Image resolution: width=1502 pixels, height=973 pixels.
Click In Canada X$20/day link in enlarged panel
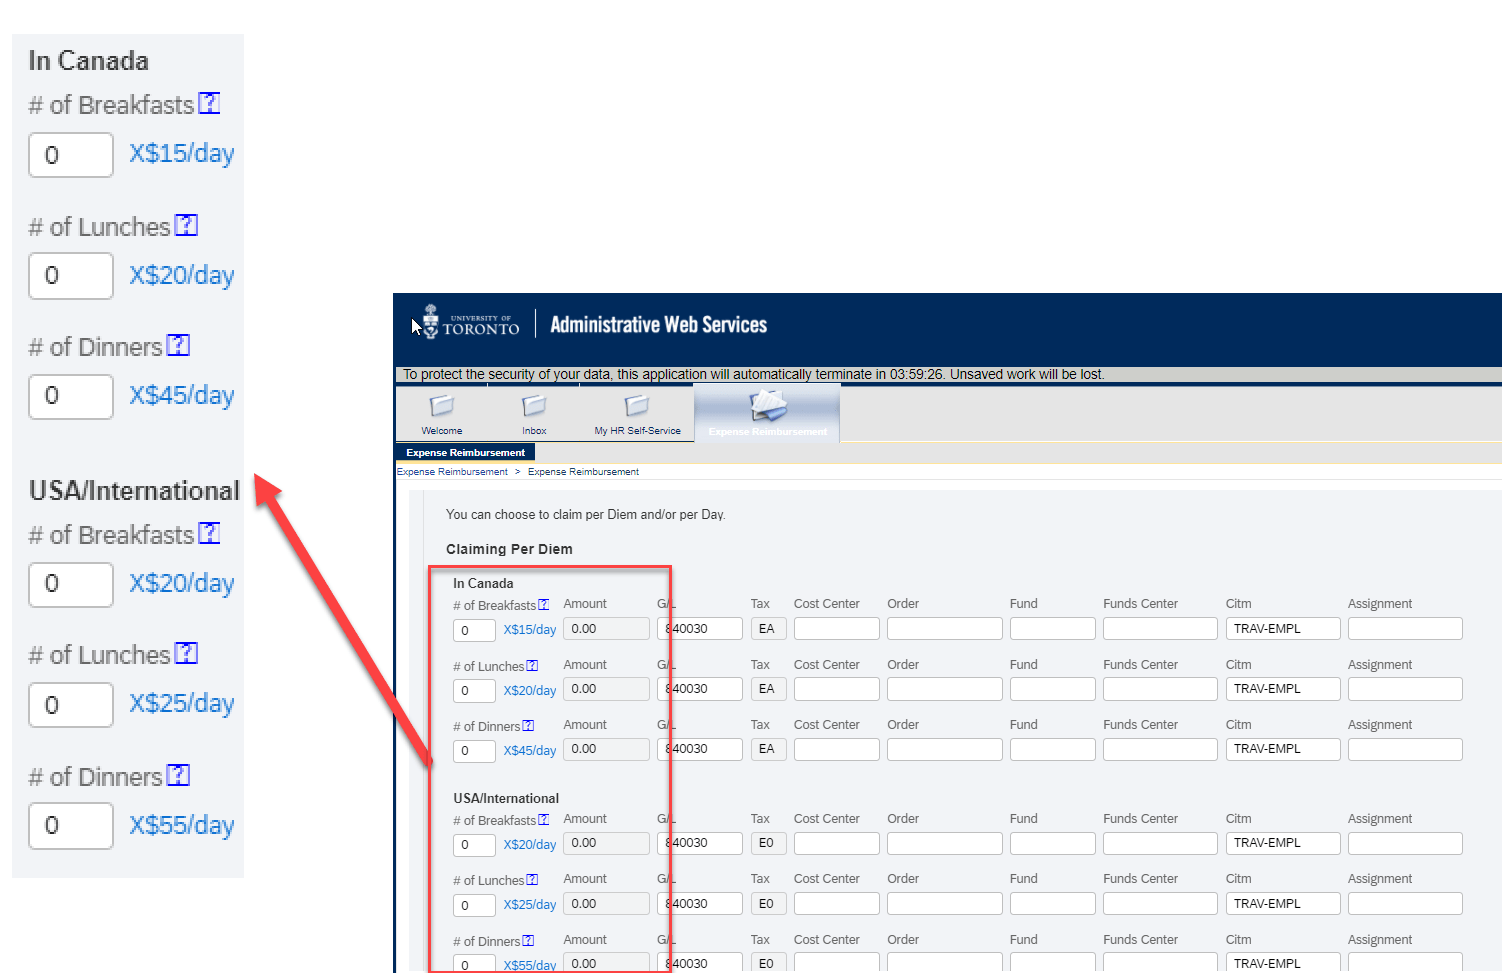(x=182, y=275)
